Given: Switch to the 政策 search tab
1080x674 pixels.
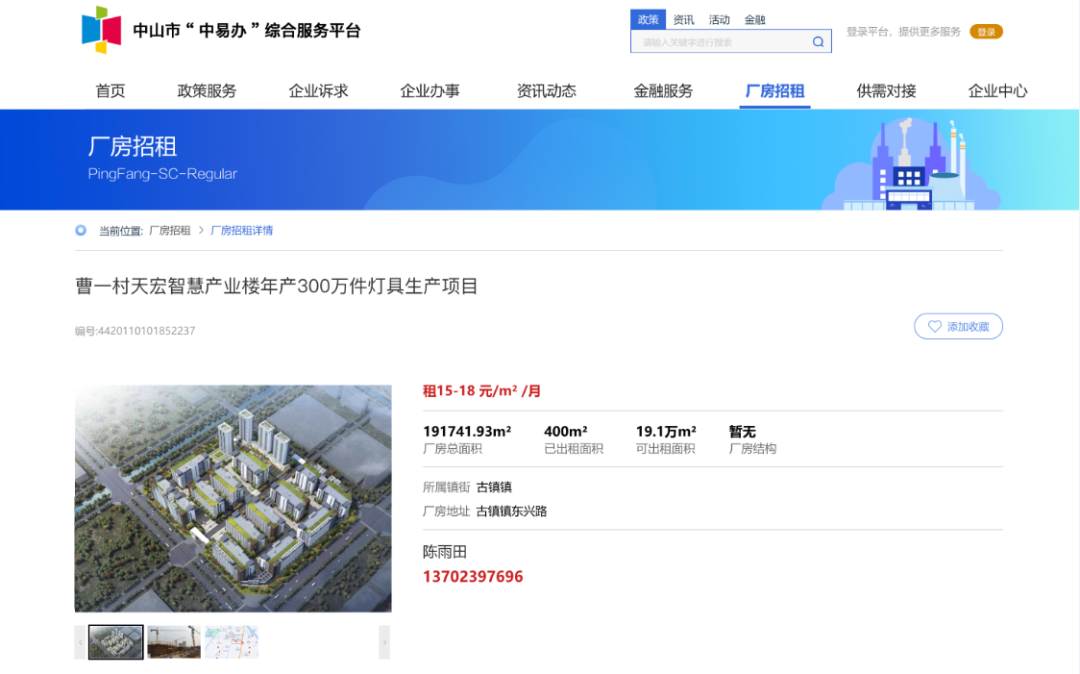Looking at the screenshot, I should pos(647,19).
